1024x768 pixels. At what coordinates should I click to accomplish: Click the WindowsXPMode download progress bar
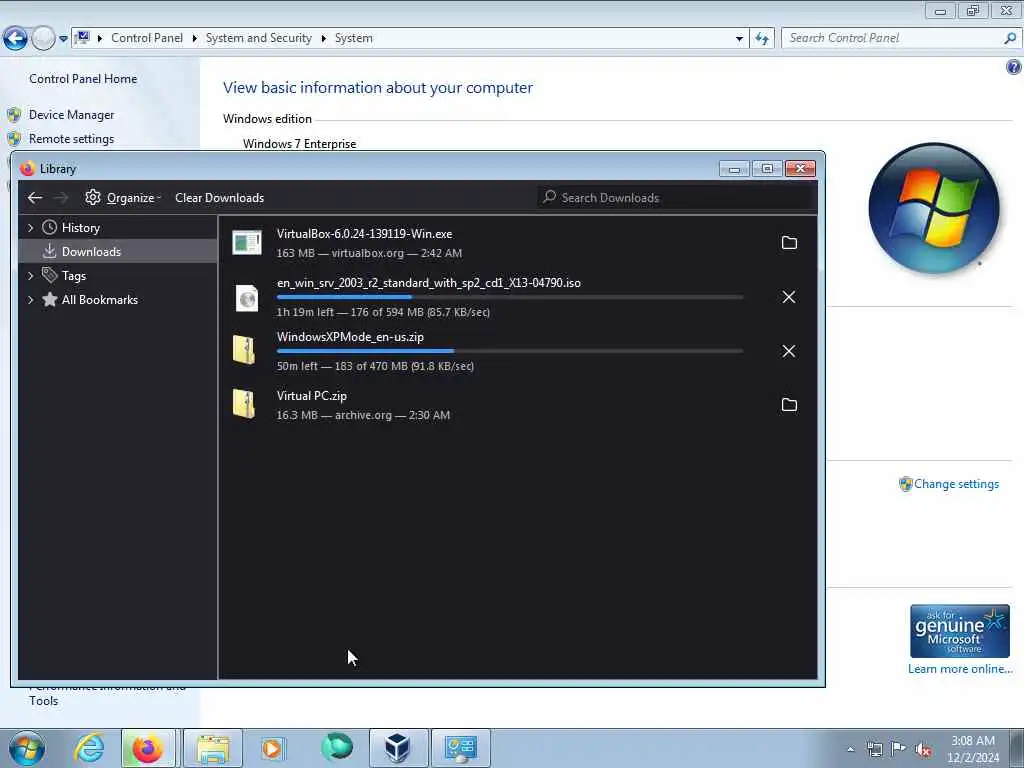pyautogui.click(x=510, y=351)
